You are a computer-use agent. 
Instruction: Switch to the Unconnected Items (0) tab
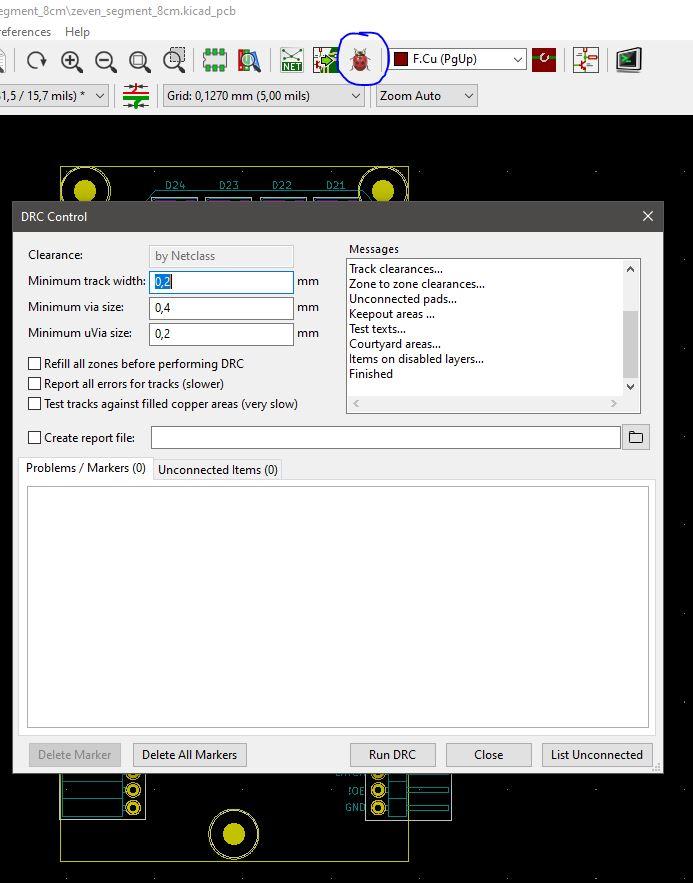pyautogui.click(x=218, y=470)
